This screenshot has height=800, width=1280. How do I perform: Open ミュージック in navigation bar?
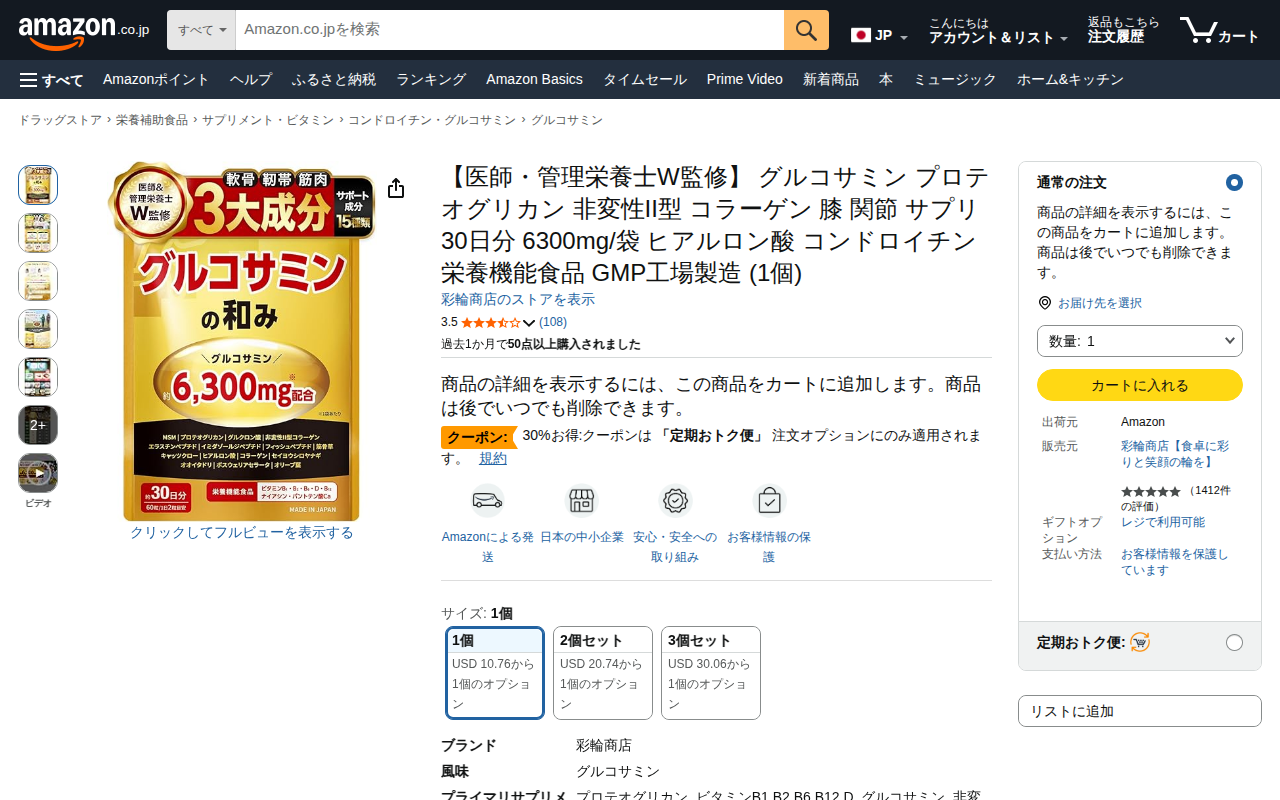[955, 80]
